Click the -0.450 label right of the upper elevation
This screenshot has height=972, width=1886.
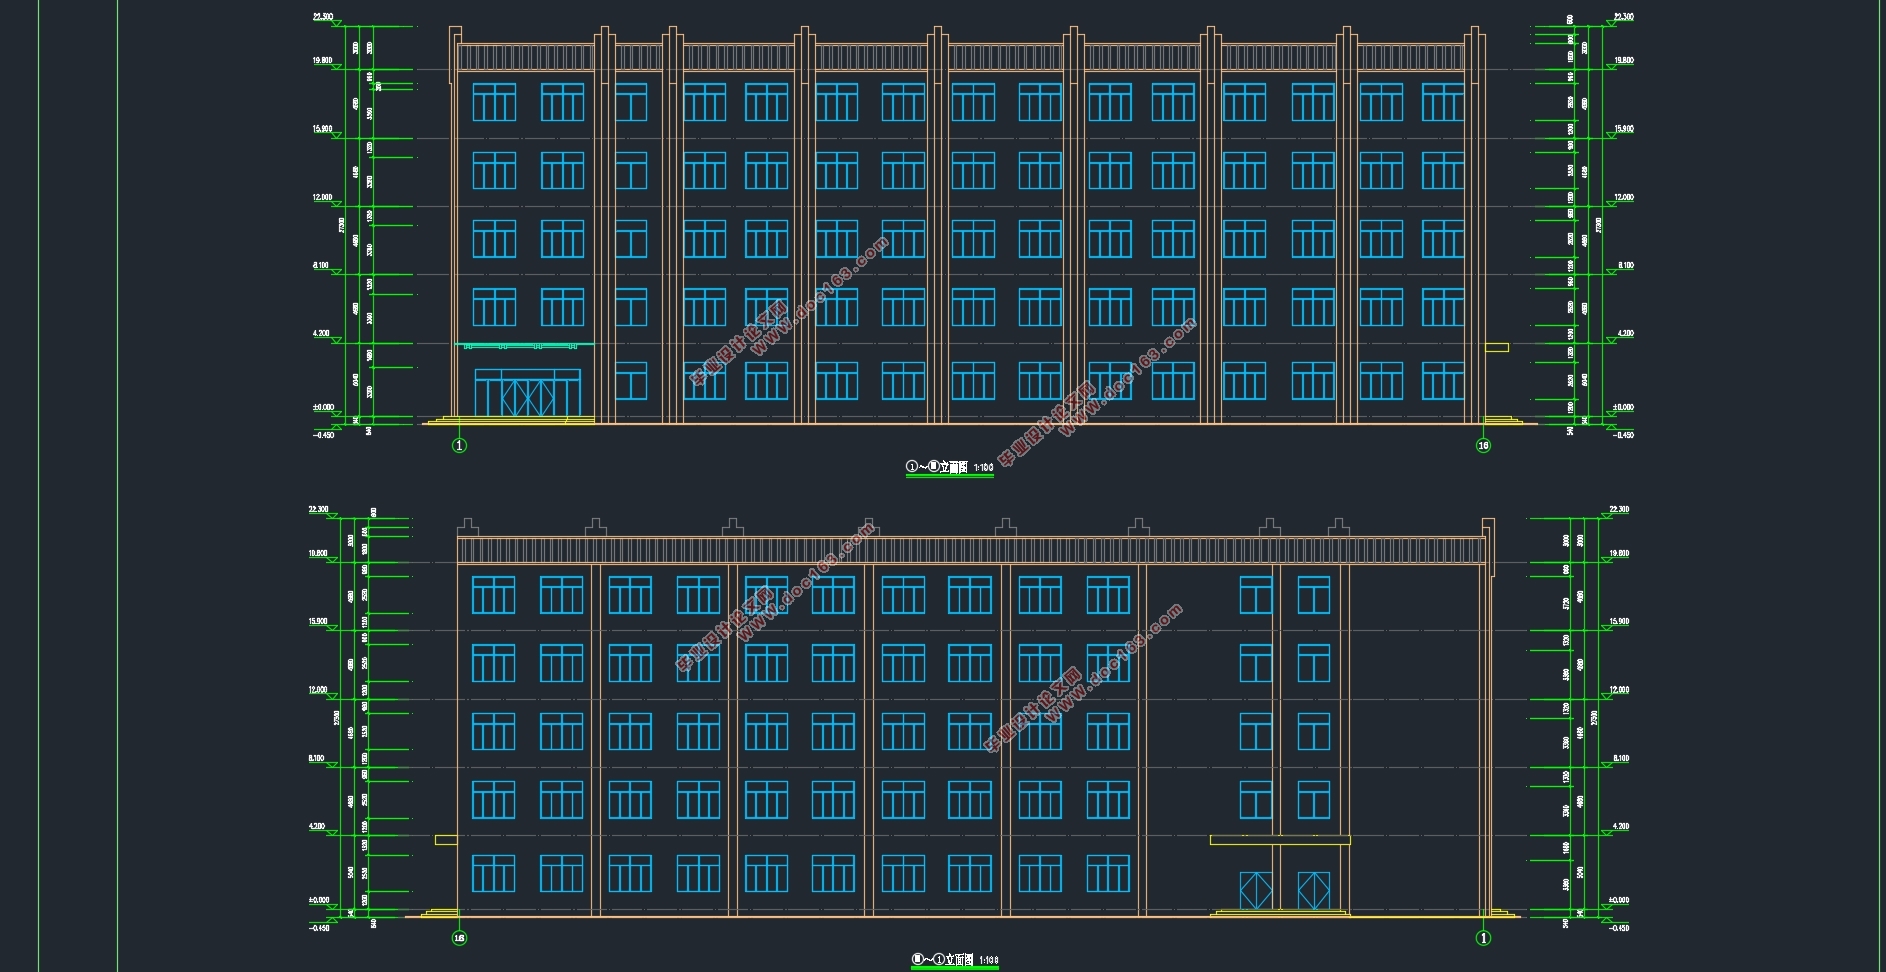click(x=1623, y=435)
